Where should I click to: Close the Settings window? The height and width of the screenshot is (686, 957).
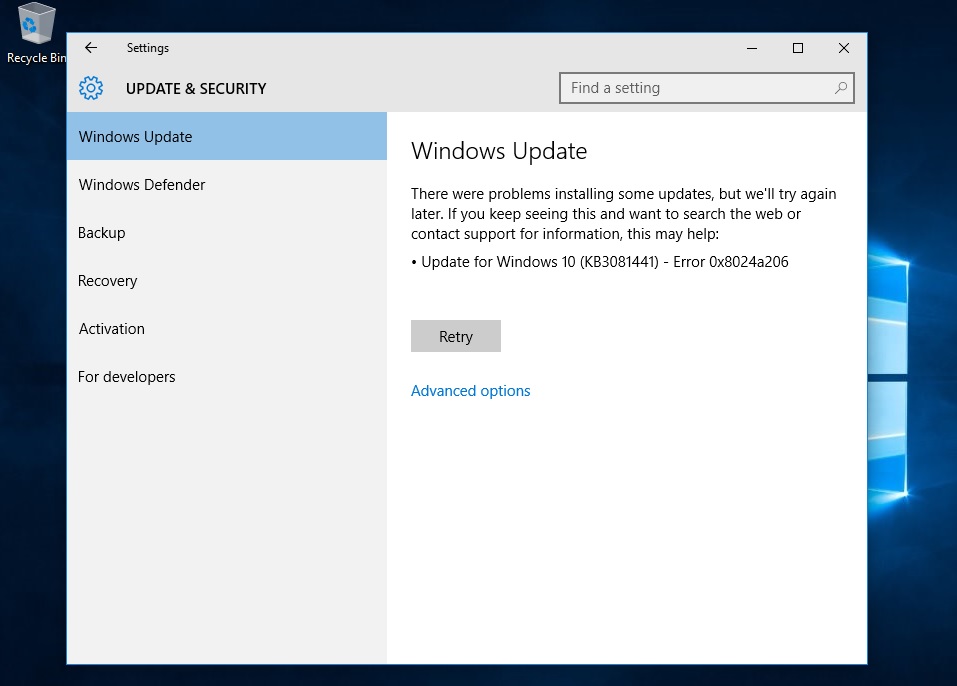[843, 48]
